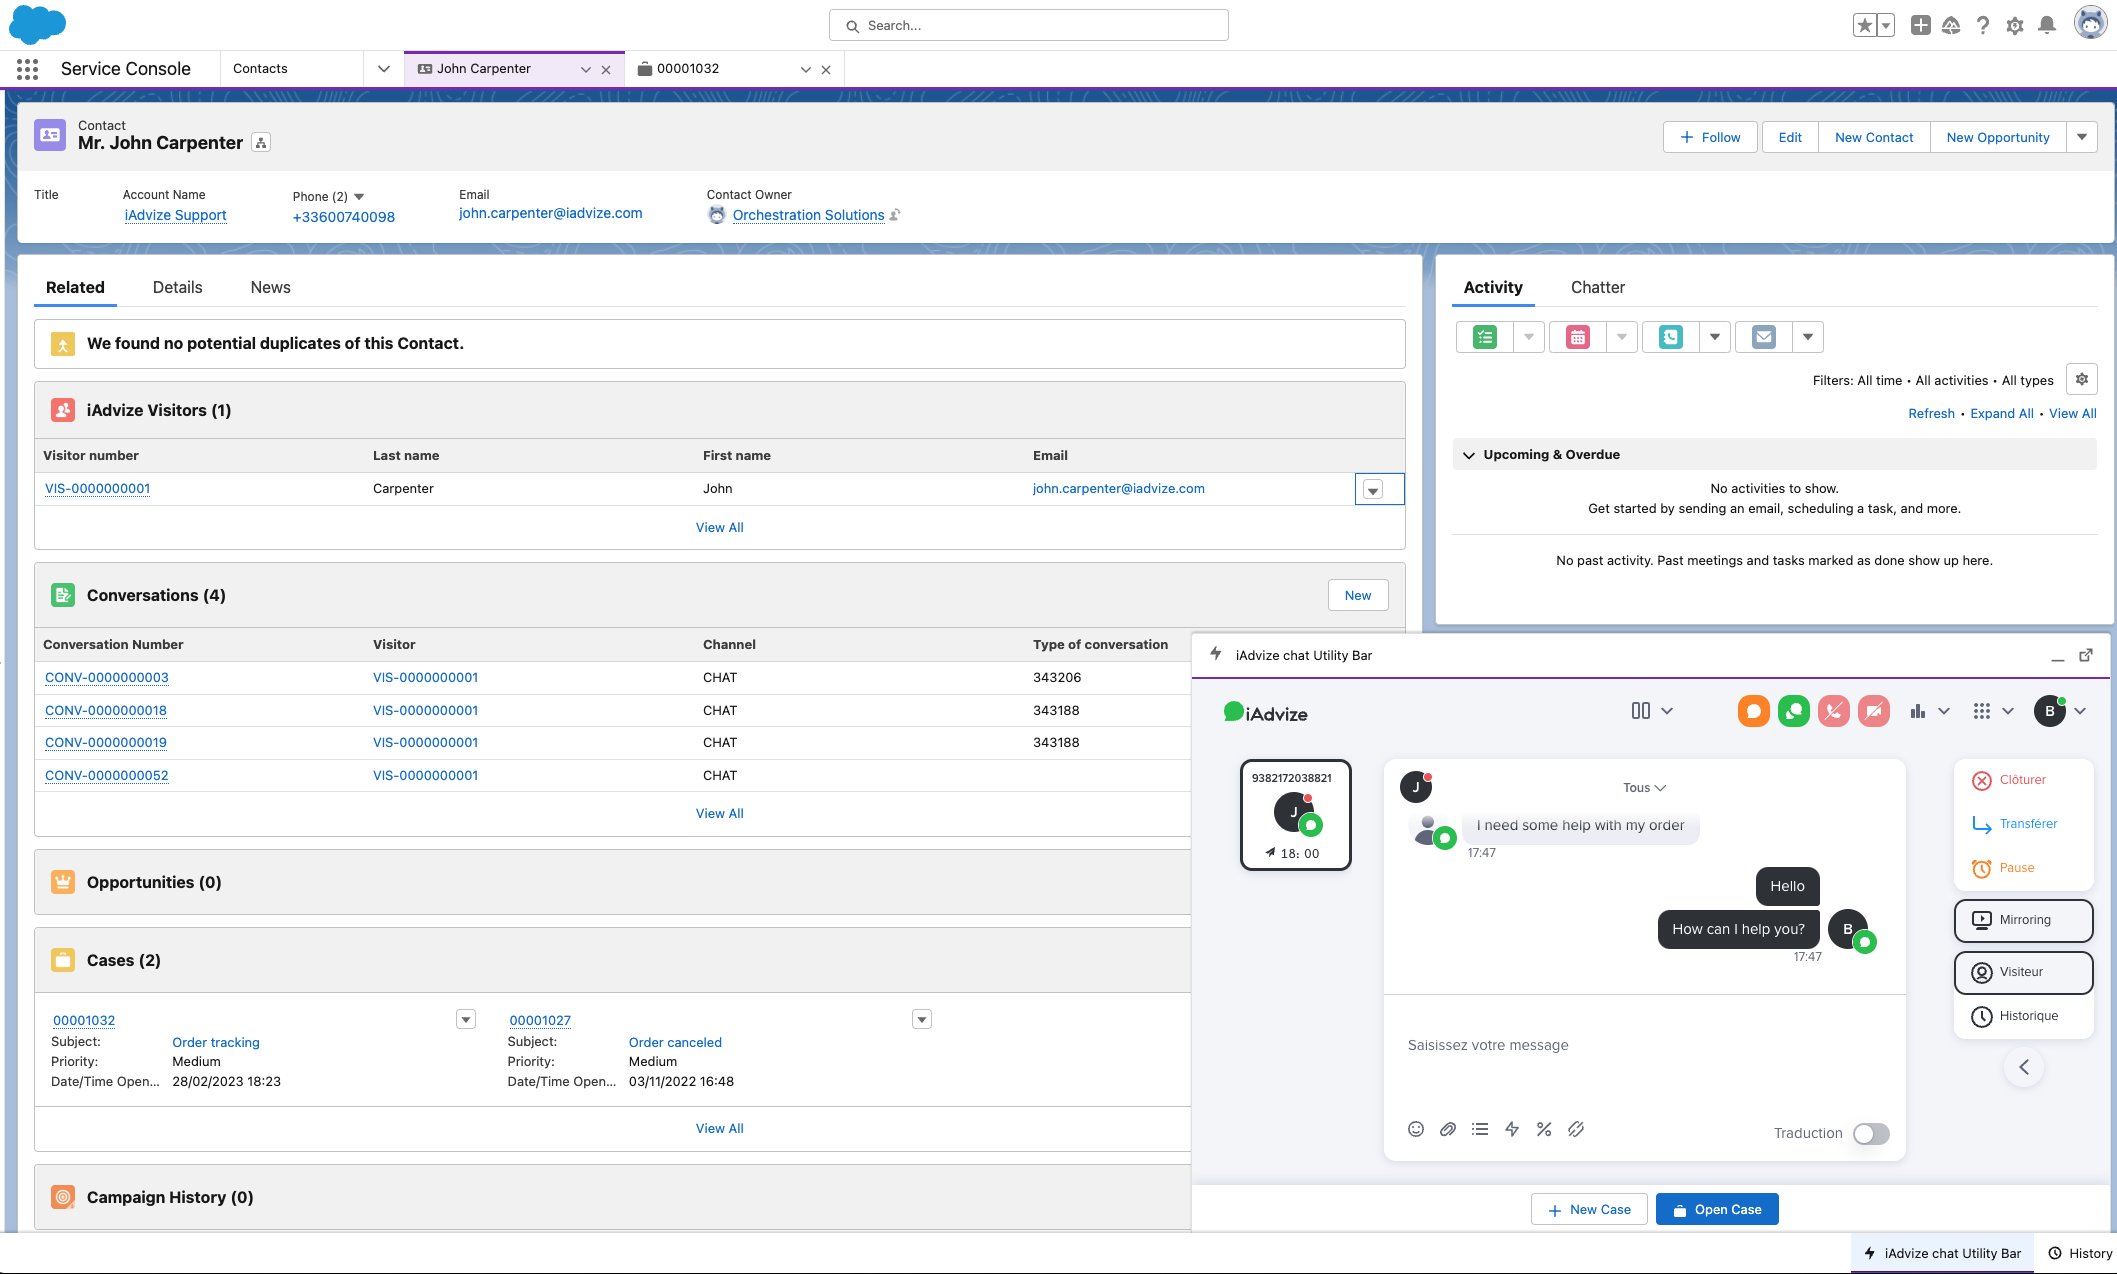
Task: Open the CONV-0000000018 conversation link
Action: [106, 711]
